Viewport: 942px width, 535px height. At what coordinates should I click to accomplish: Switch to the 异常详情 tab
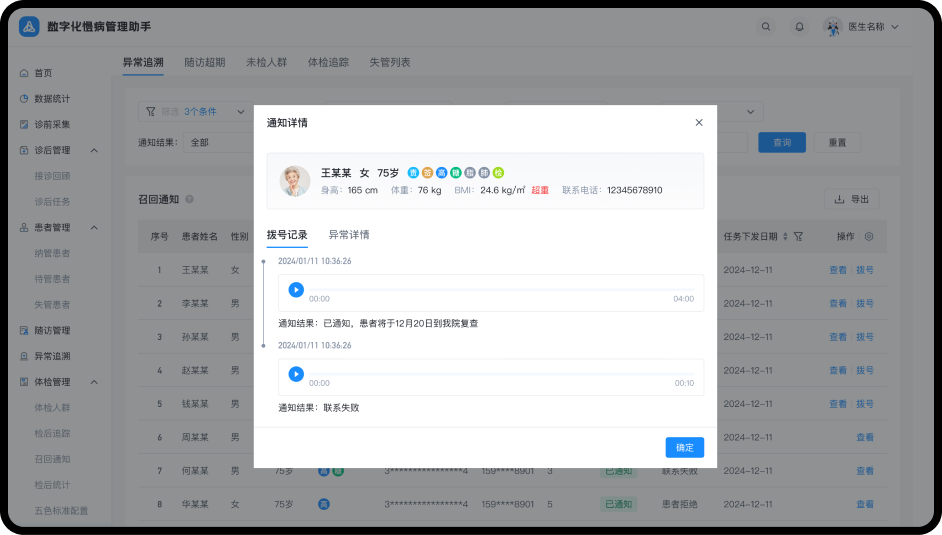[349, 235]
